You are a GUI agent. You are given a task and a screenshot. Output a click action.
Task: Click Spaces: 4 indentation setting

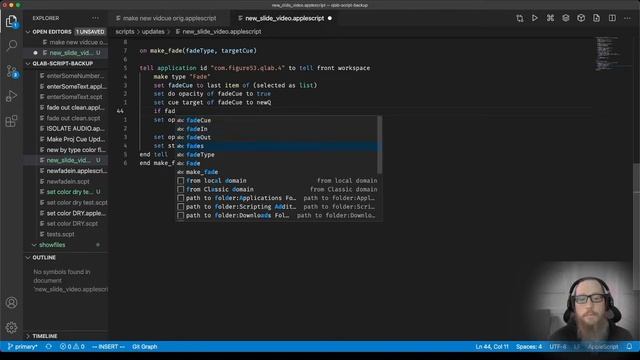[x=529, y=347]
